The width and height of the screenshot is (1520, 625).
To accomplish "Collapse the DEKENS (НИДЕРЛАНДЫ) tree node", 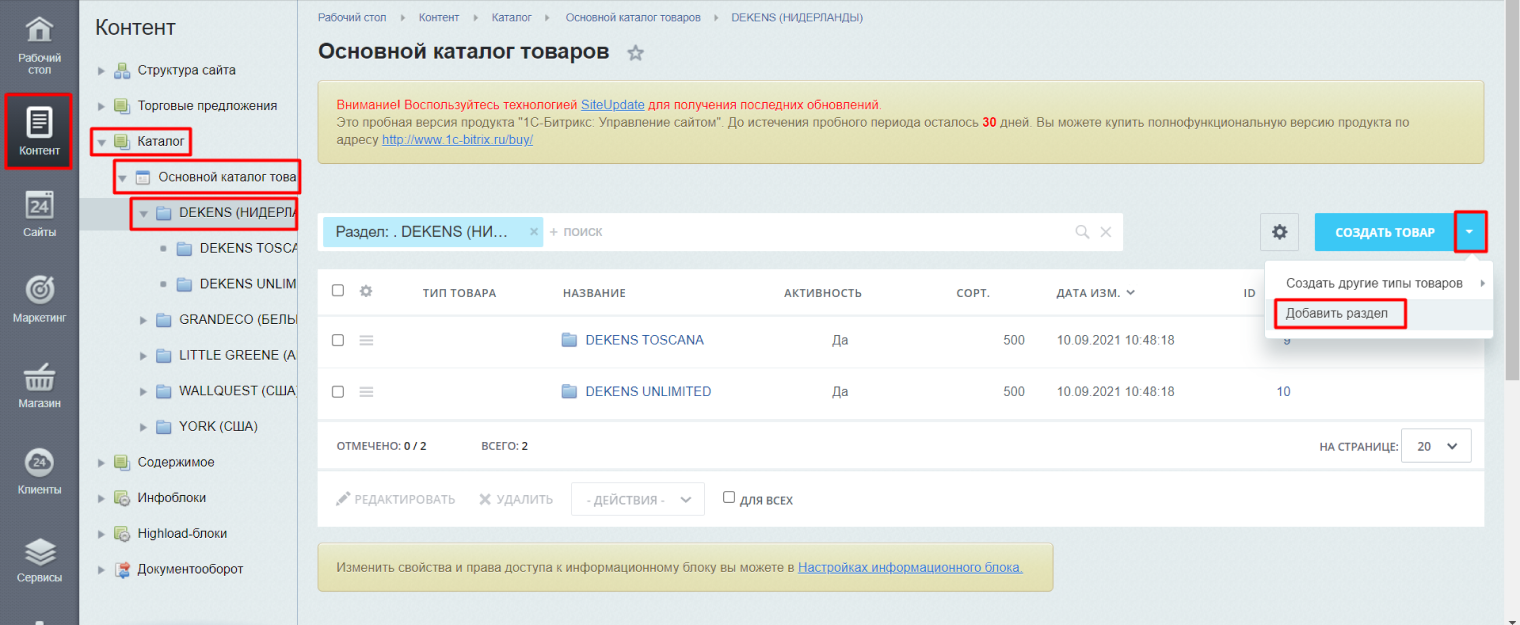I will (143, 213).
